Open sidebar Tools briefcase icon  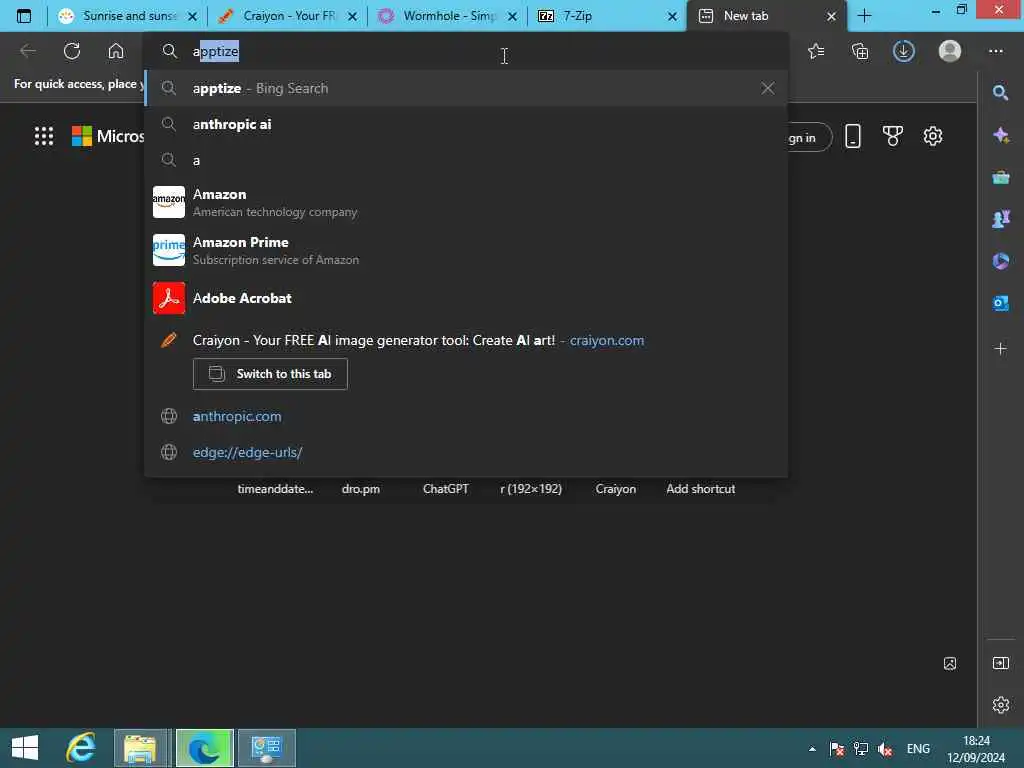click(x=1000, y=177)
